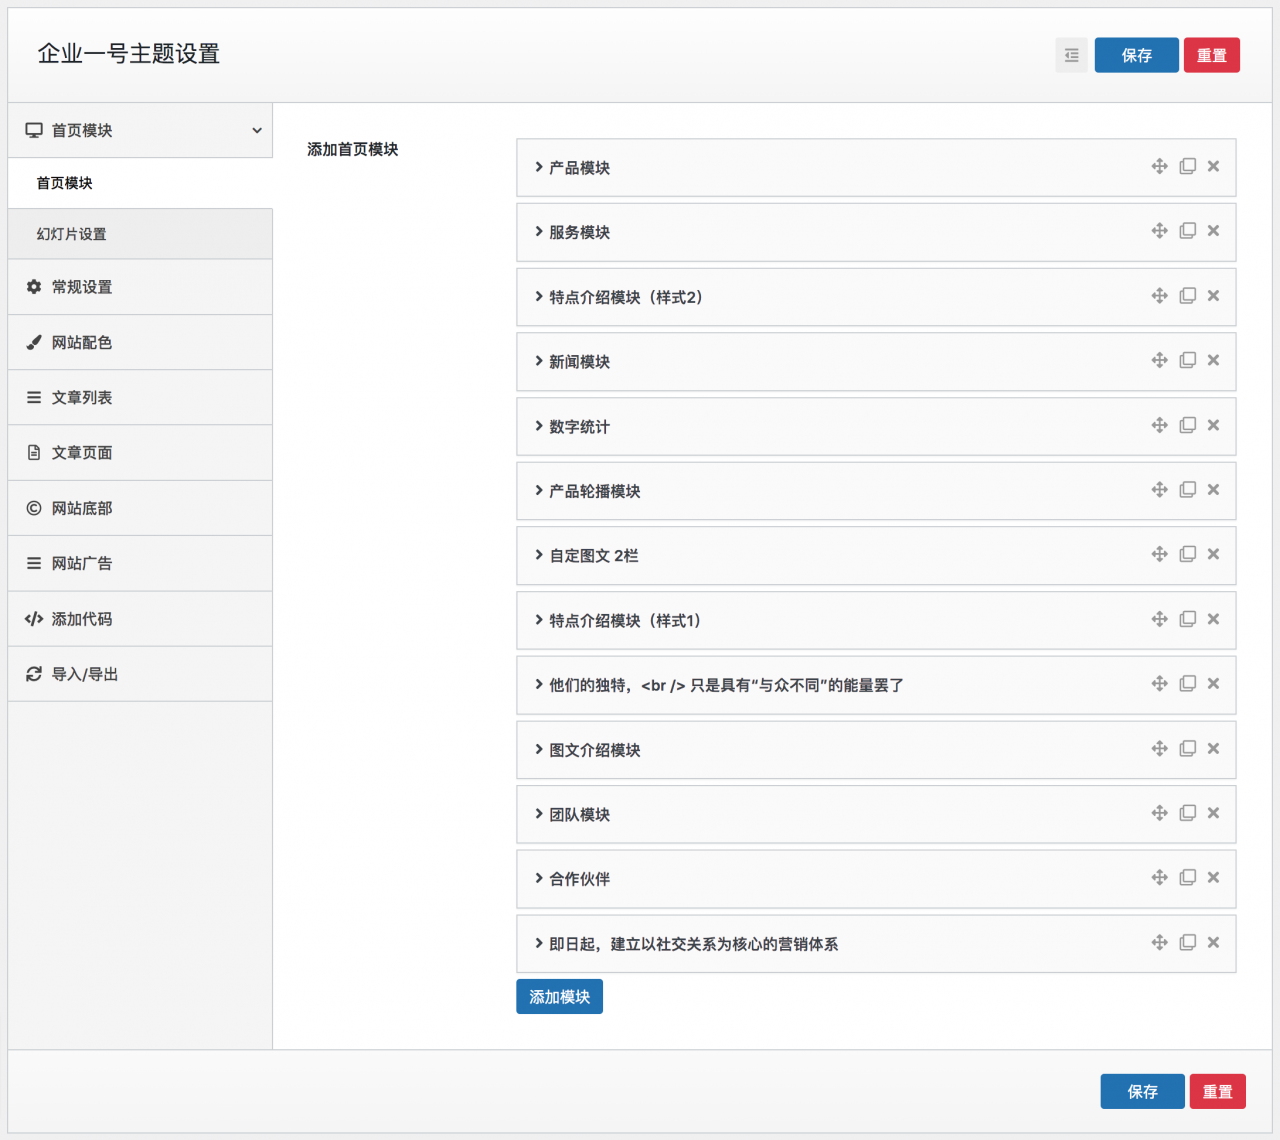Open the 导入/导出 section
Image resolution: width=1280 pixels, height=1140 pixels.
(x=85, y=674)
